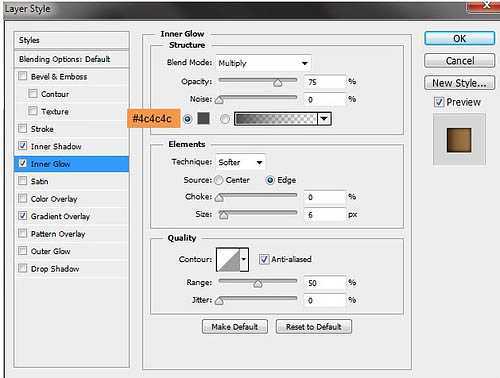Select the Drop Shadow style row
The width and height of the screenshot is (500, 378).
(72, 268)
